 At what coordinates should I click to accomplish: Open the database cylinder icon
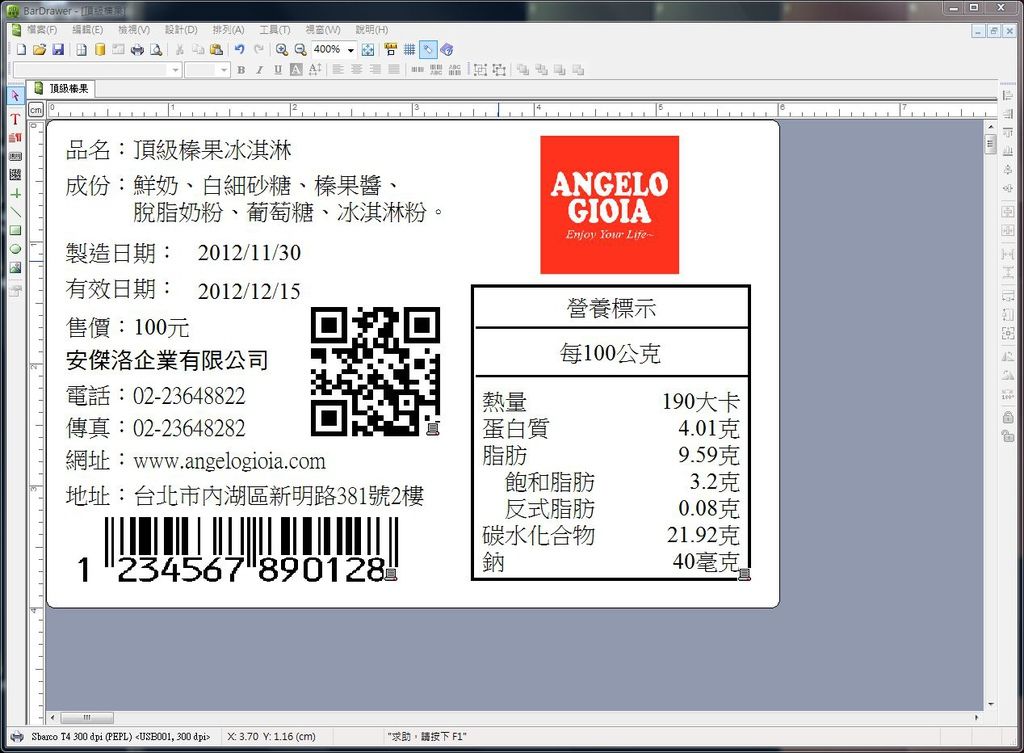tap(100, 50)
